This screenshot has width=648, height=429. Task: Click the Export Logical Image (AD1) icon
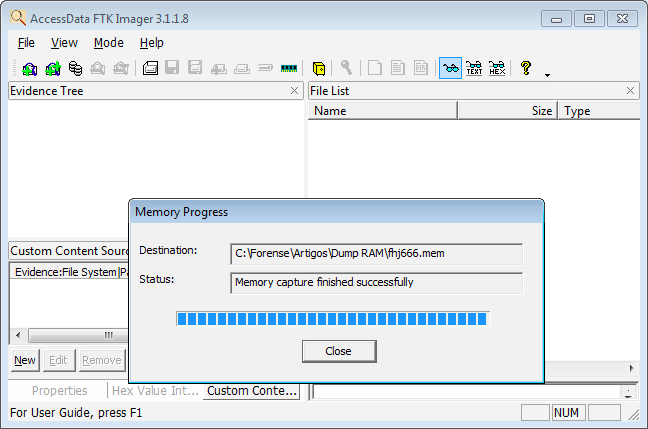(x=195, y=67)
